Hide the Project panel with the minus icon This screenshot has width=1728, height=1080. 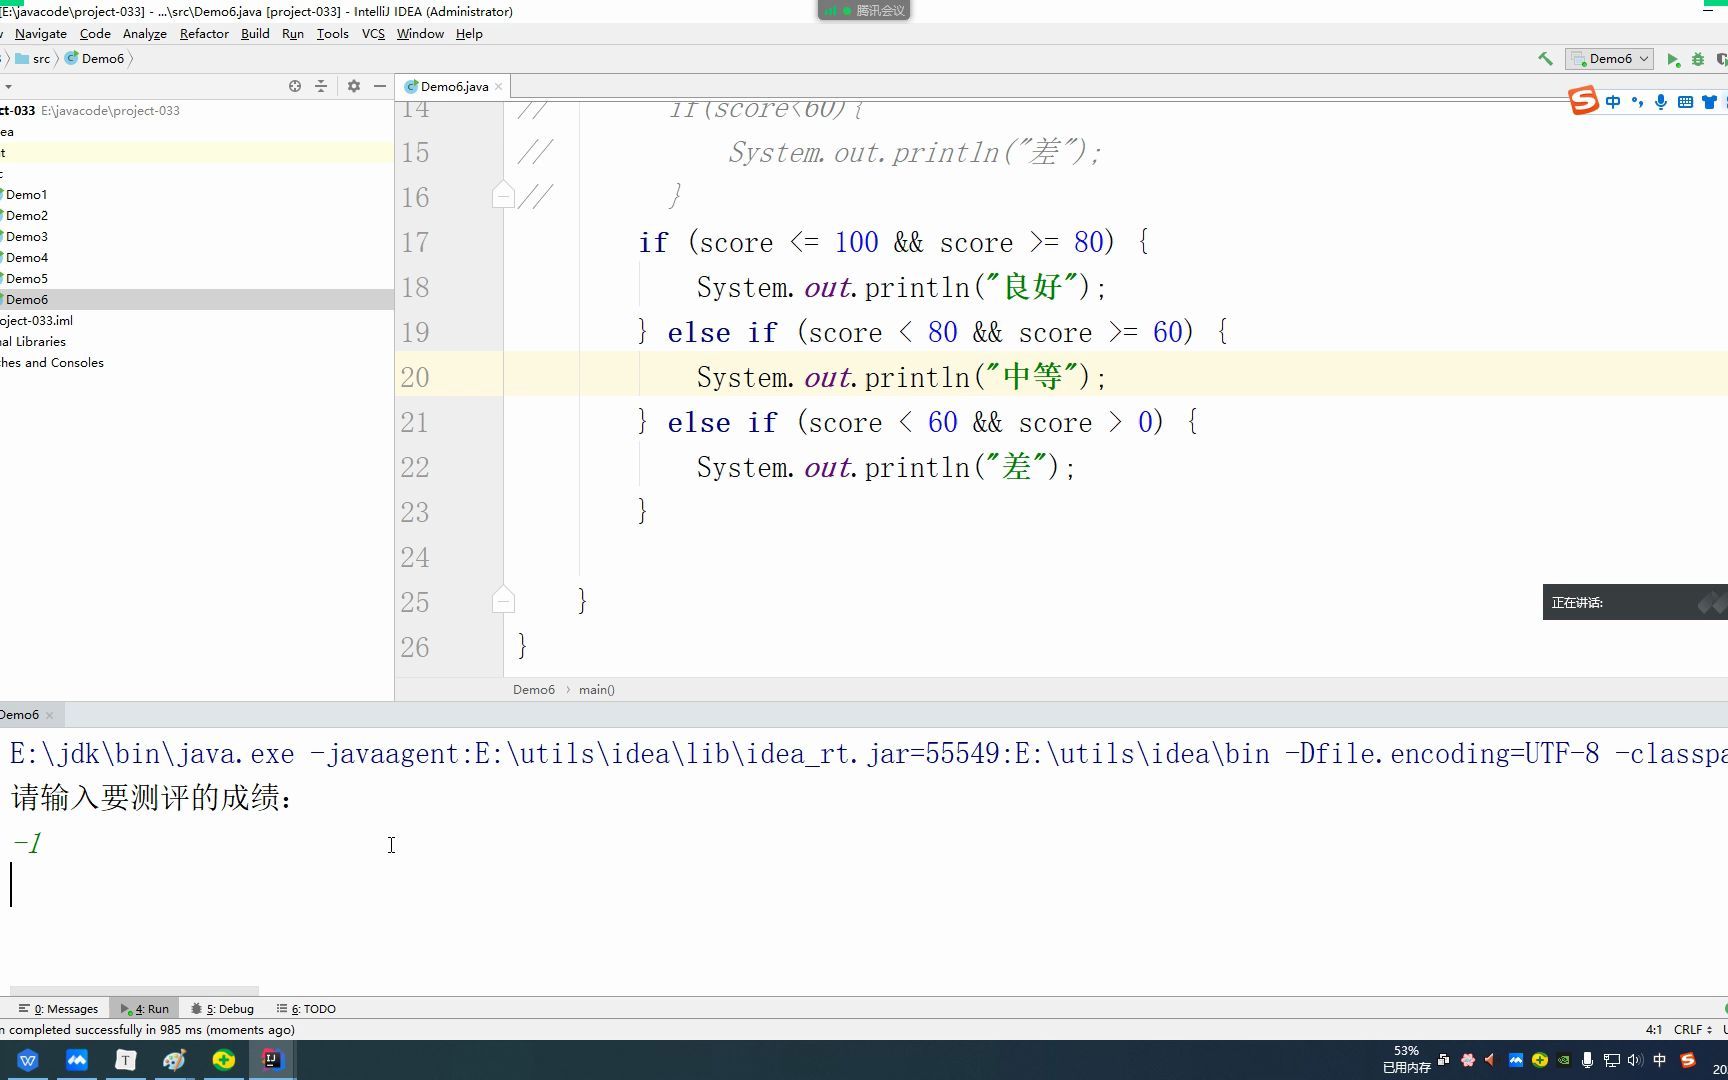pyautogui.click(x=380, y=86)
